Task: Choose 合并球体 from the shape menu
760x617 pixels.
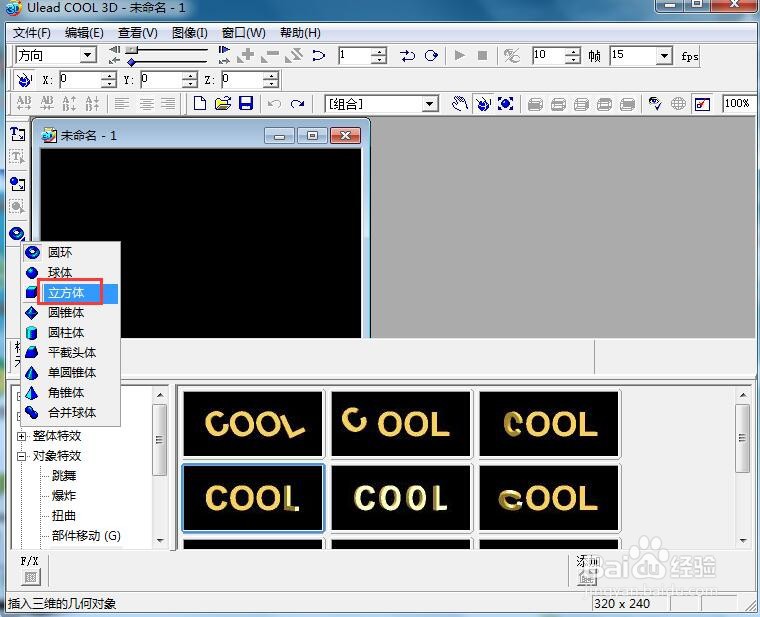Action: (x=71, y=412)
